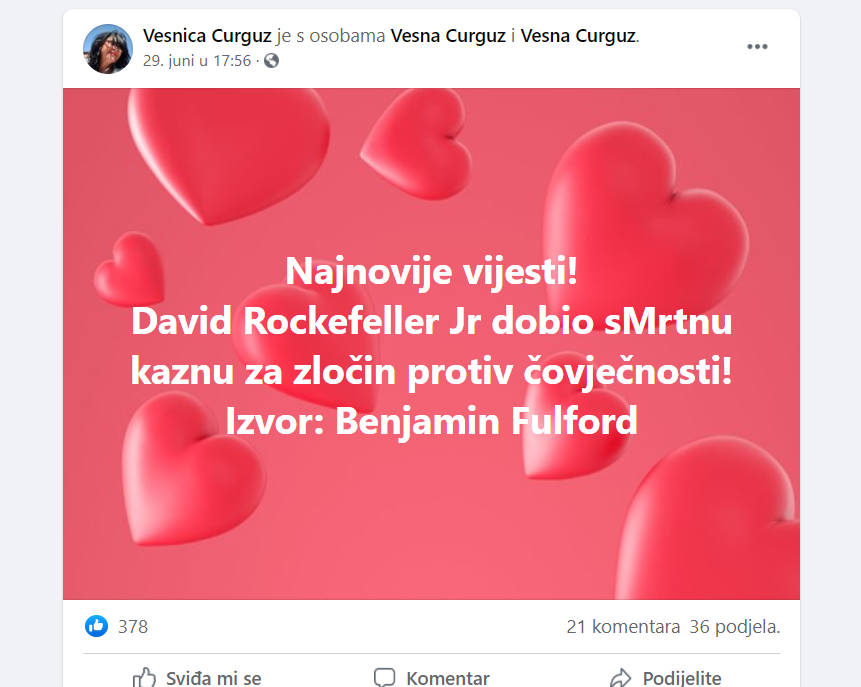Click the Izvor: Benjamin Fulford text in image
This screenshot has width=861, height=687.
tap(432, 421)
